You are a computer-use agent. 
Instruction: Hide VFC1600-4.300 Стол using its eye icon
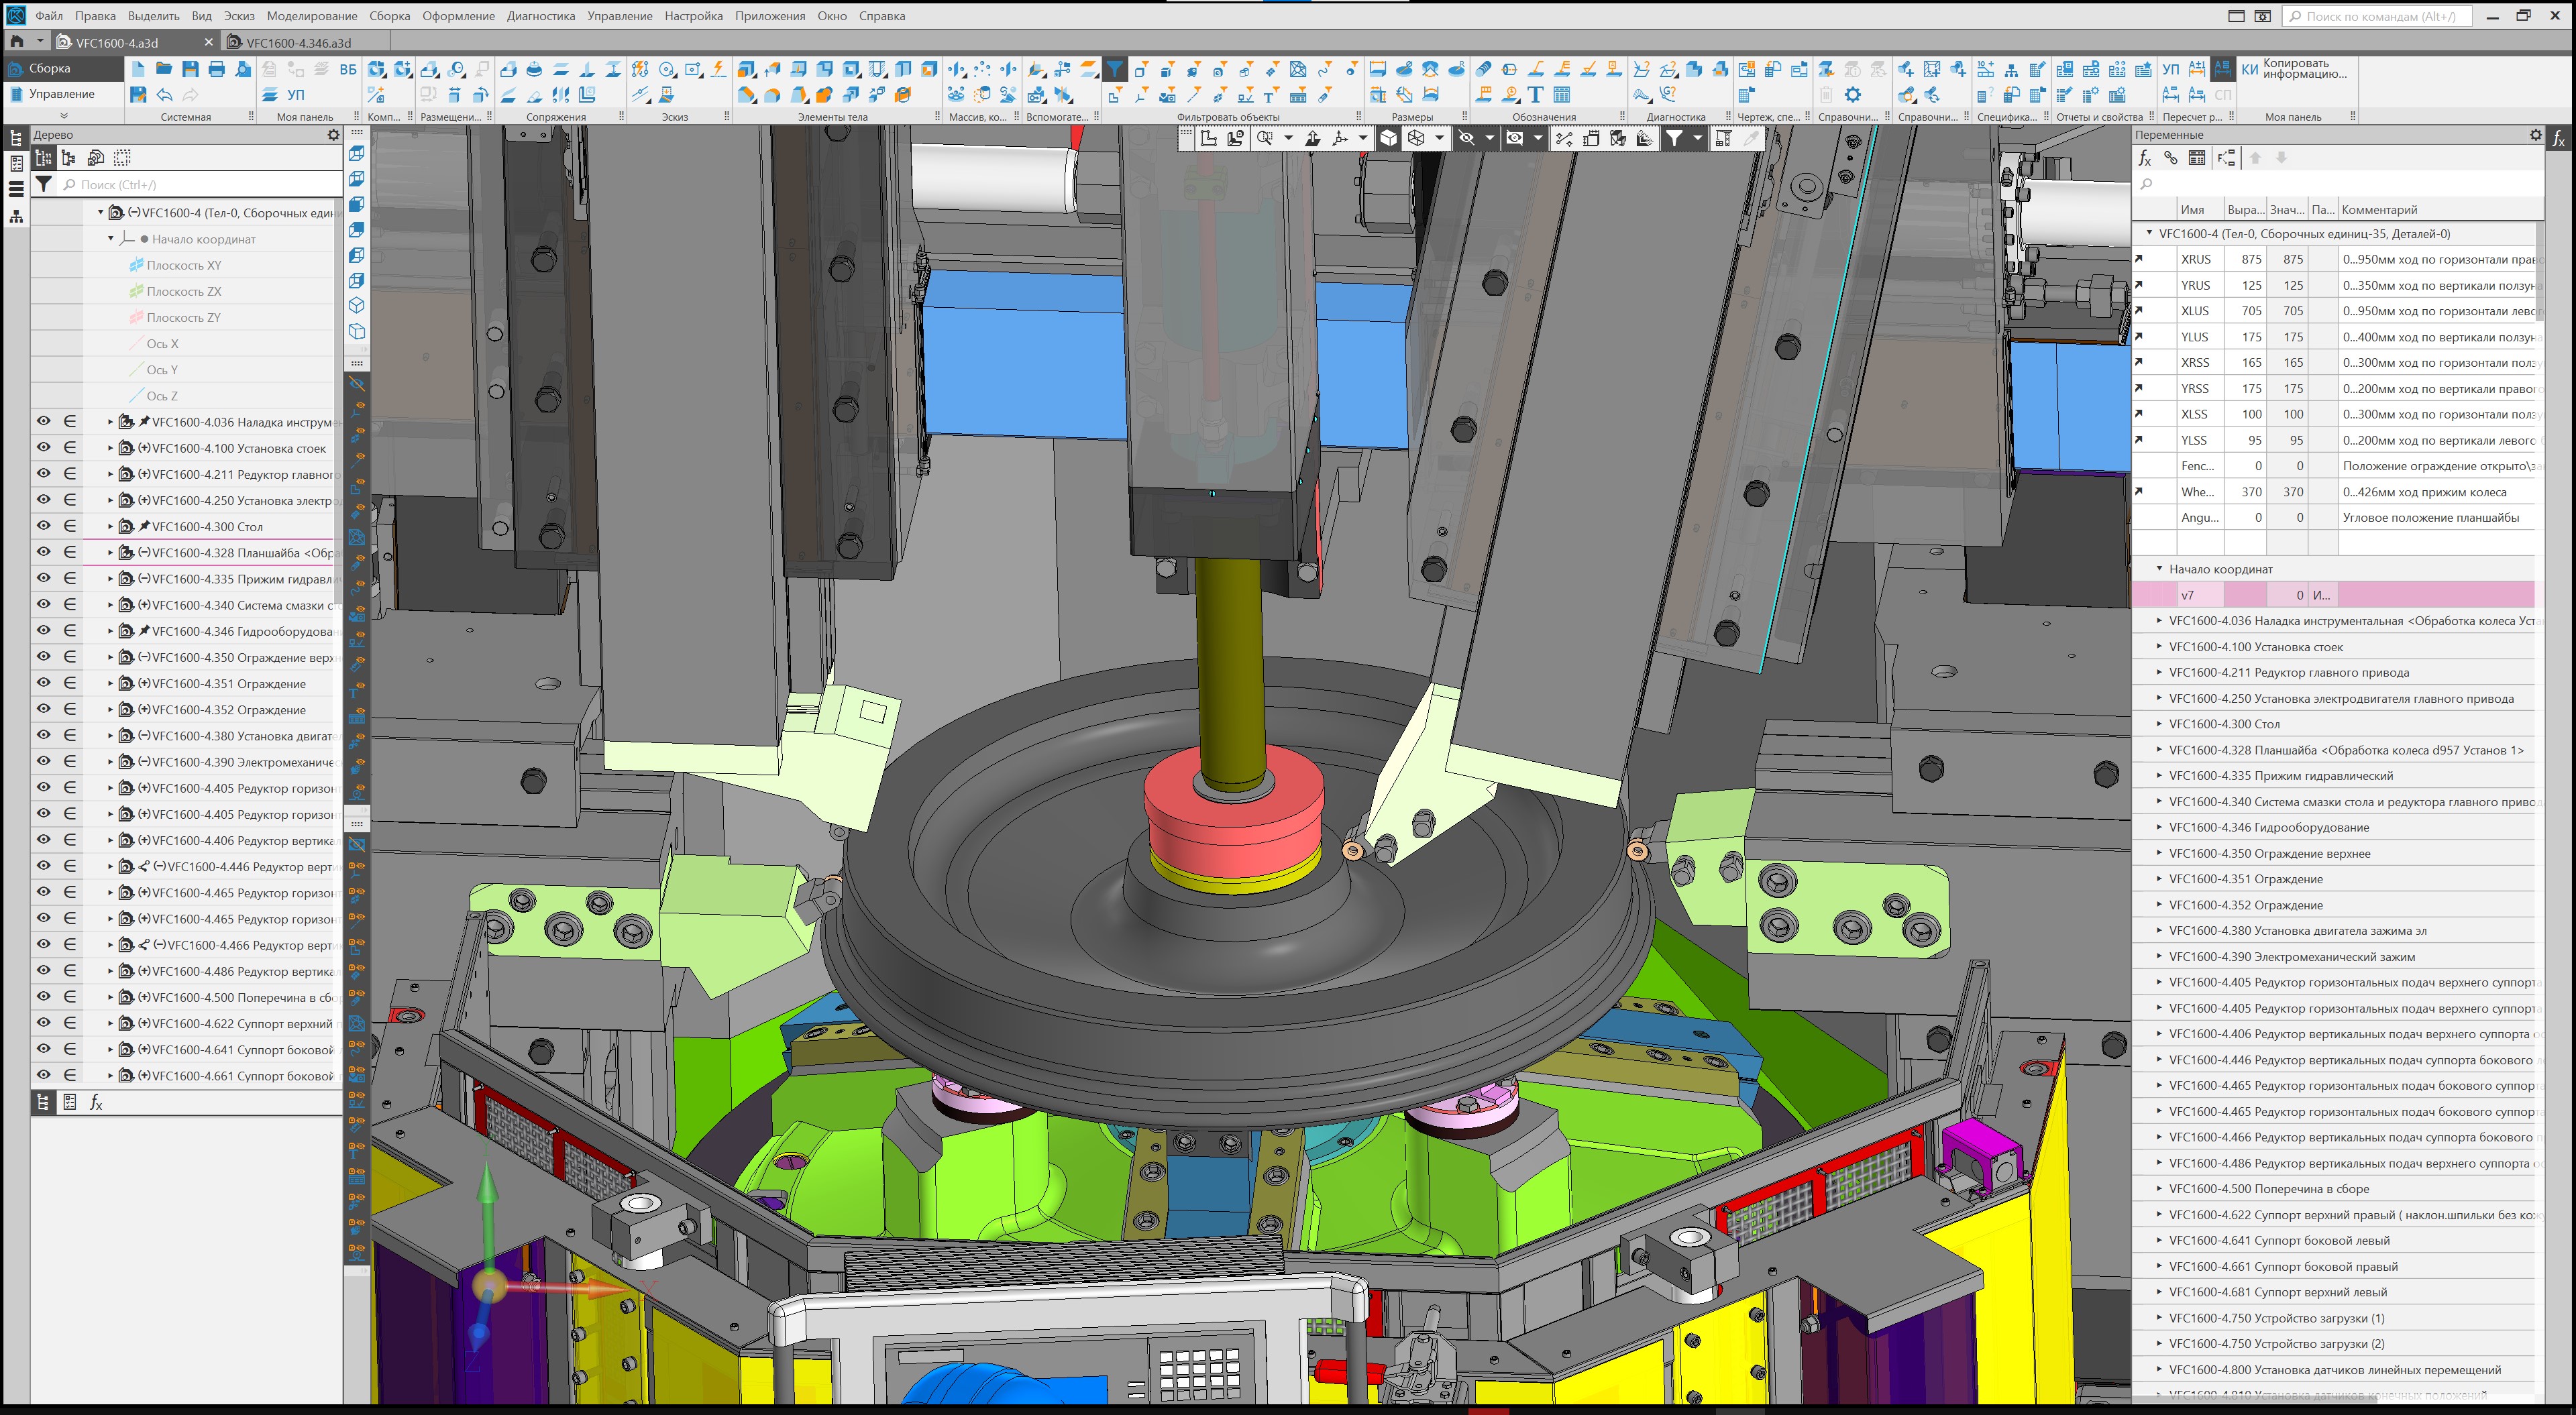pos(44,526)
